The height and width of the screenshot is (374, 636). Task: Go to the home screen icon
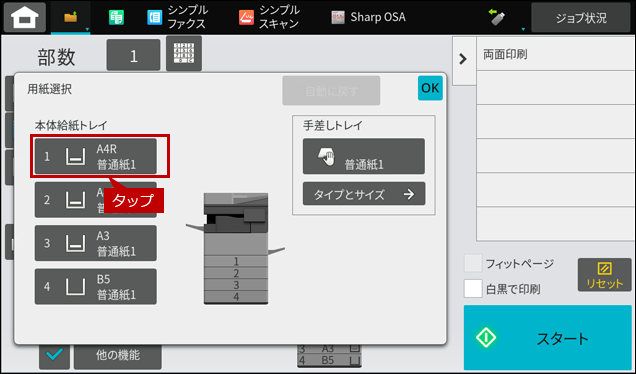coord(25,17)
